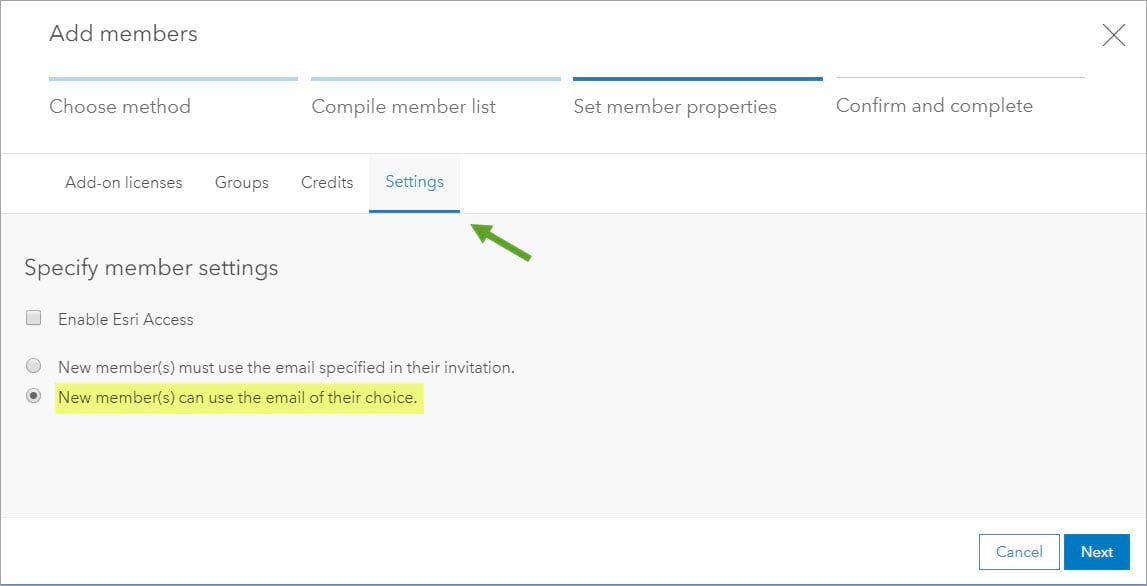Click the Add members dialog title
Image resolution: width=1147 pixels, height=586 pixels.
123,34
